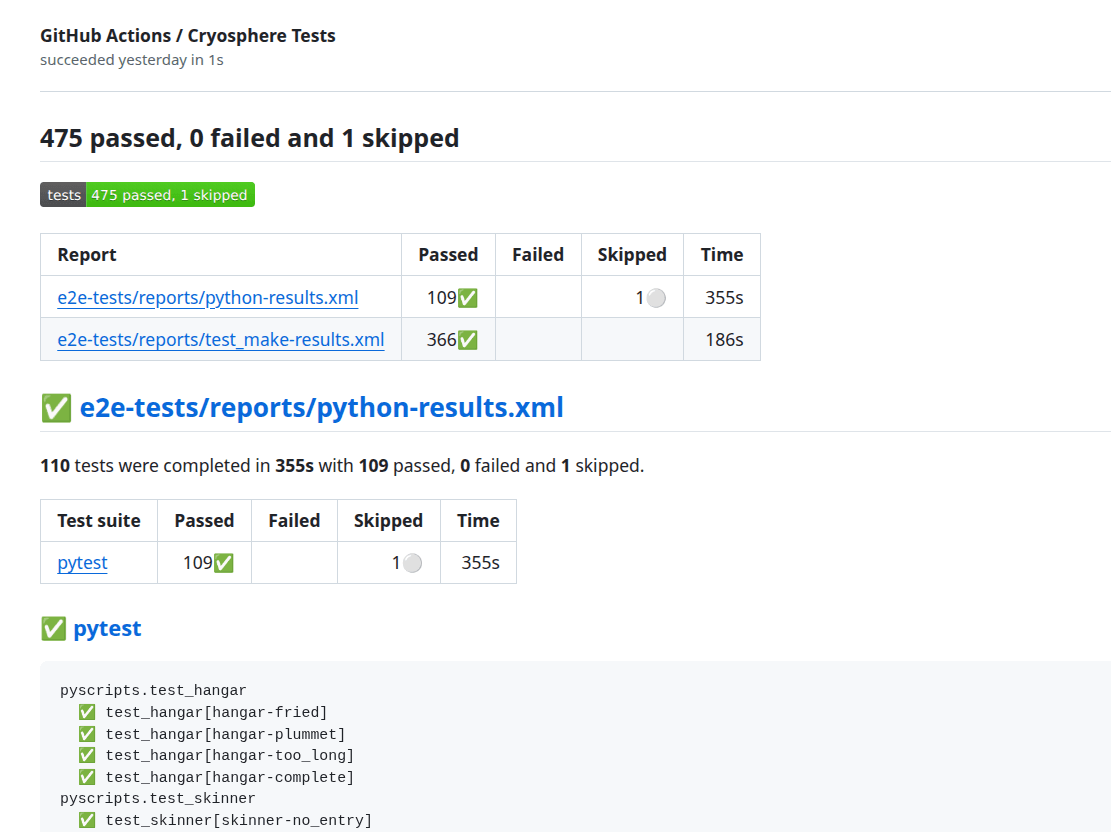Screen dimensions: 1111x832
Task: Click the 'GitHub Actions / Cryosphere Tests' title
Action: click(x=188, y=36)
